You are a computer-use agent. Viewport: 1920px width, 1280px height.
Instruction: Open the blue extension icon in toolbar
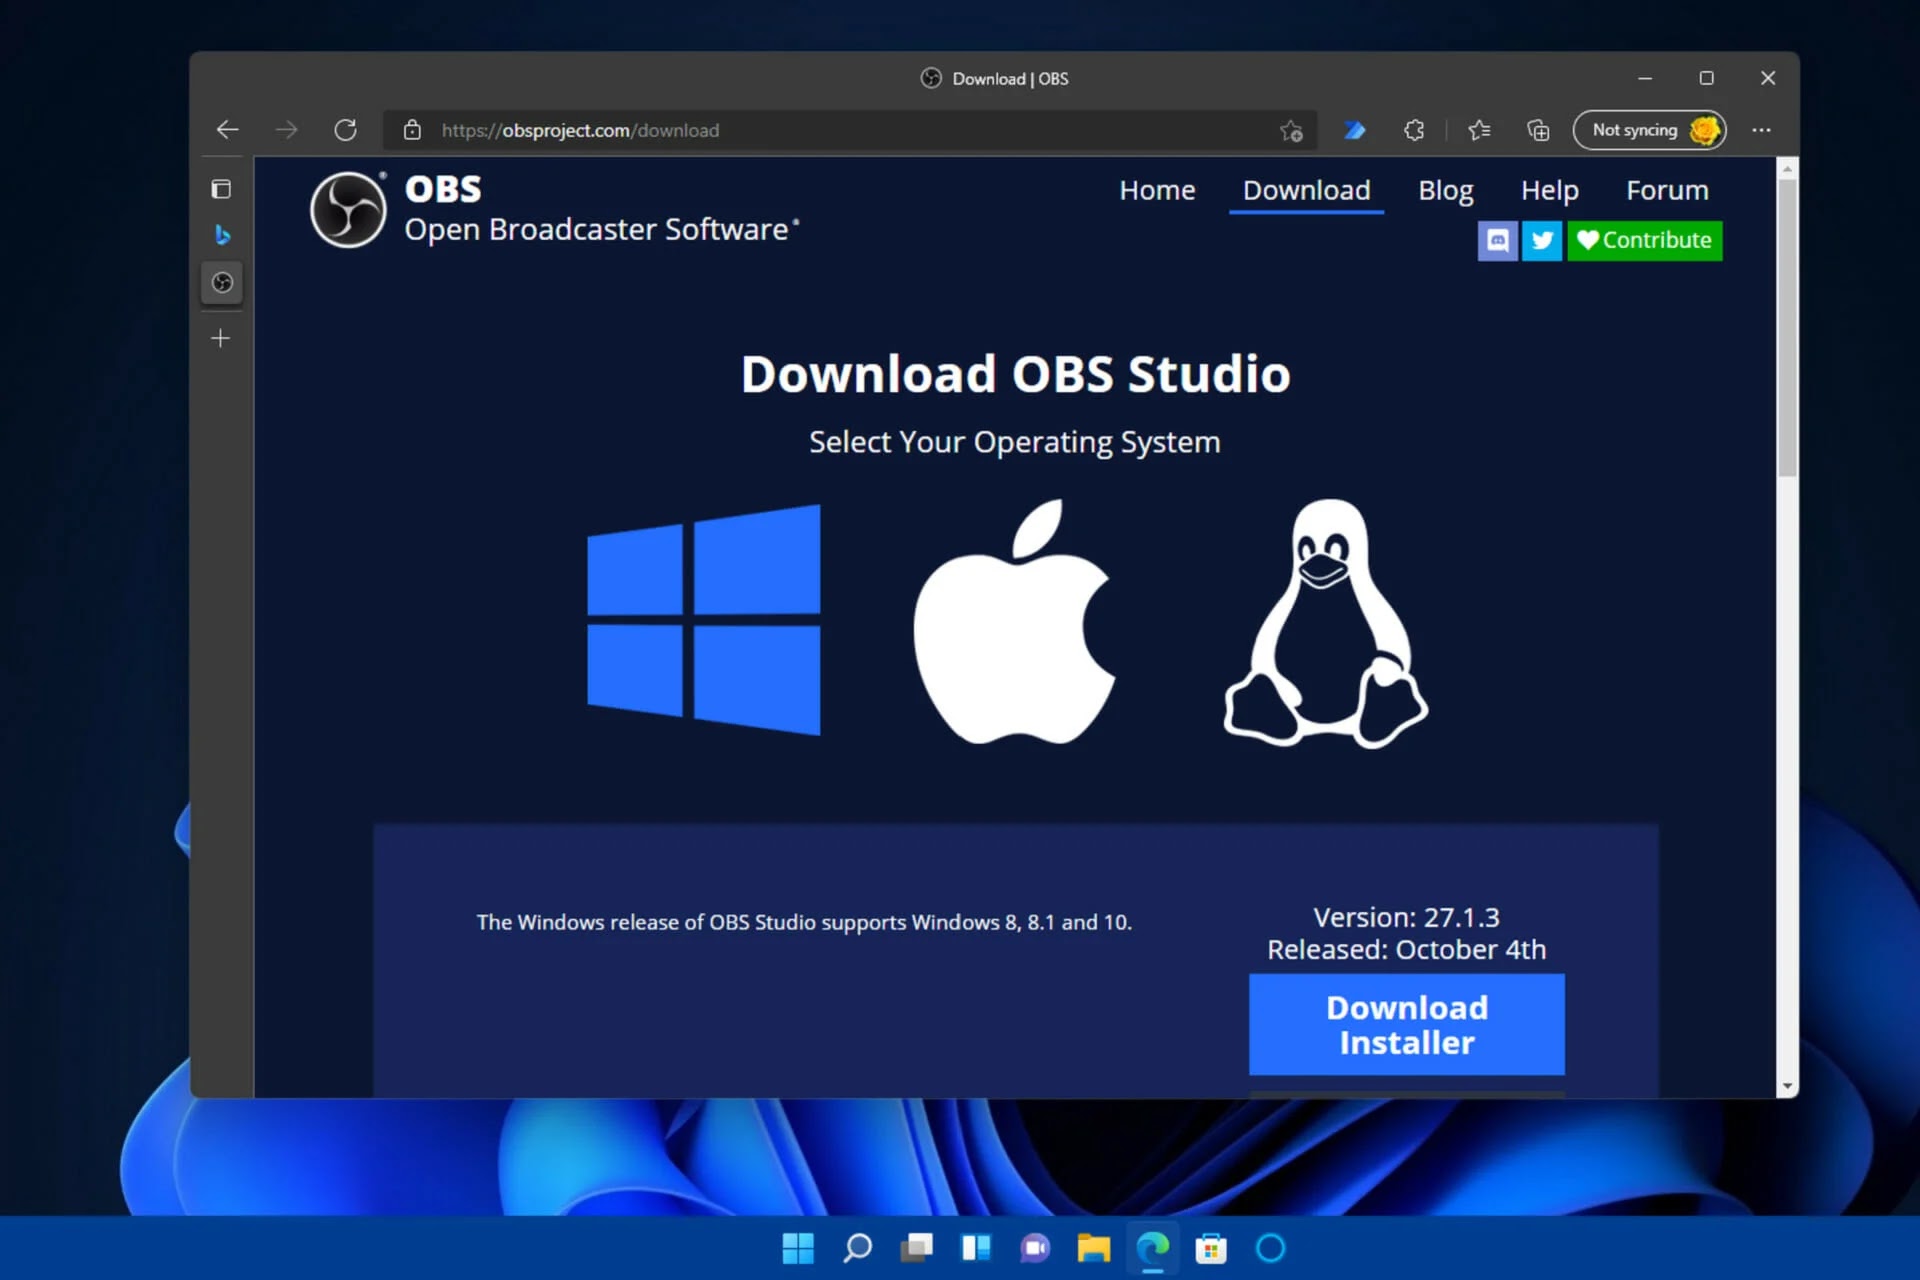point(1355,130)
